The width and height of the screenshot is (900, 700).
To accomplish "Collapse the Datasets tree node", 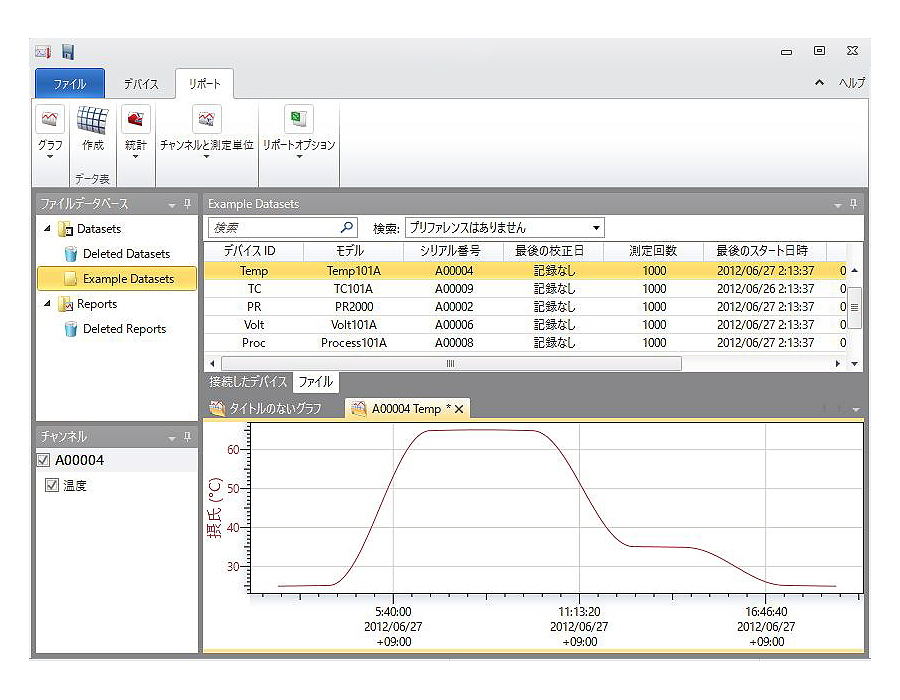I will coord(46,229).
